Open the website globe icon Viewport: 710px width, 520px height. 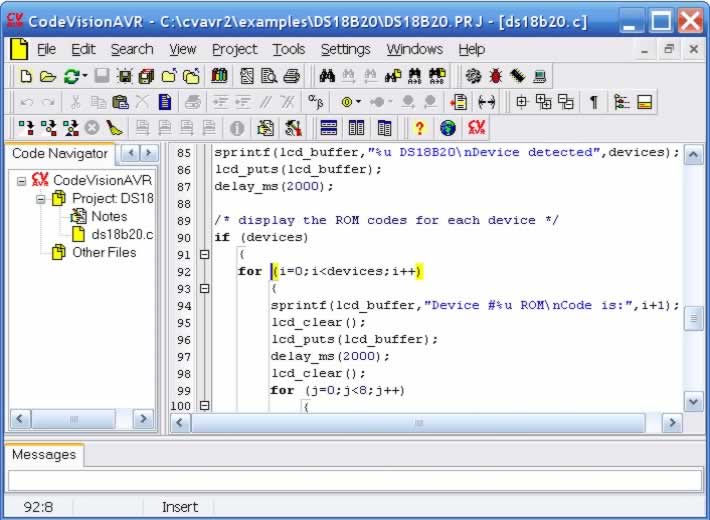pyautogui.click(x=448, y=128)
